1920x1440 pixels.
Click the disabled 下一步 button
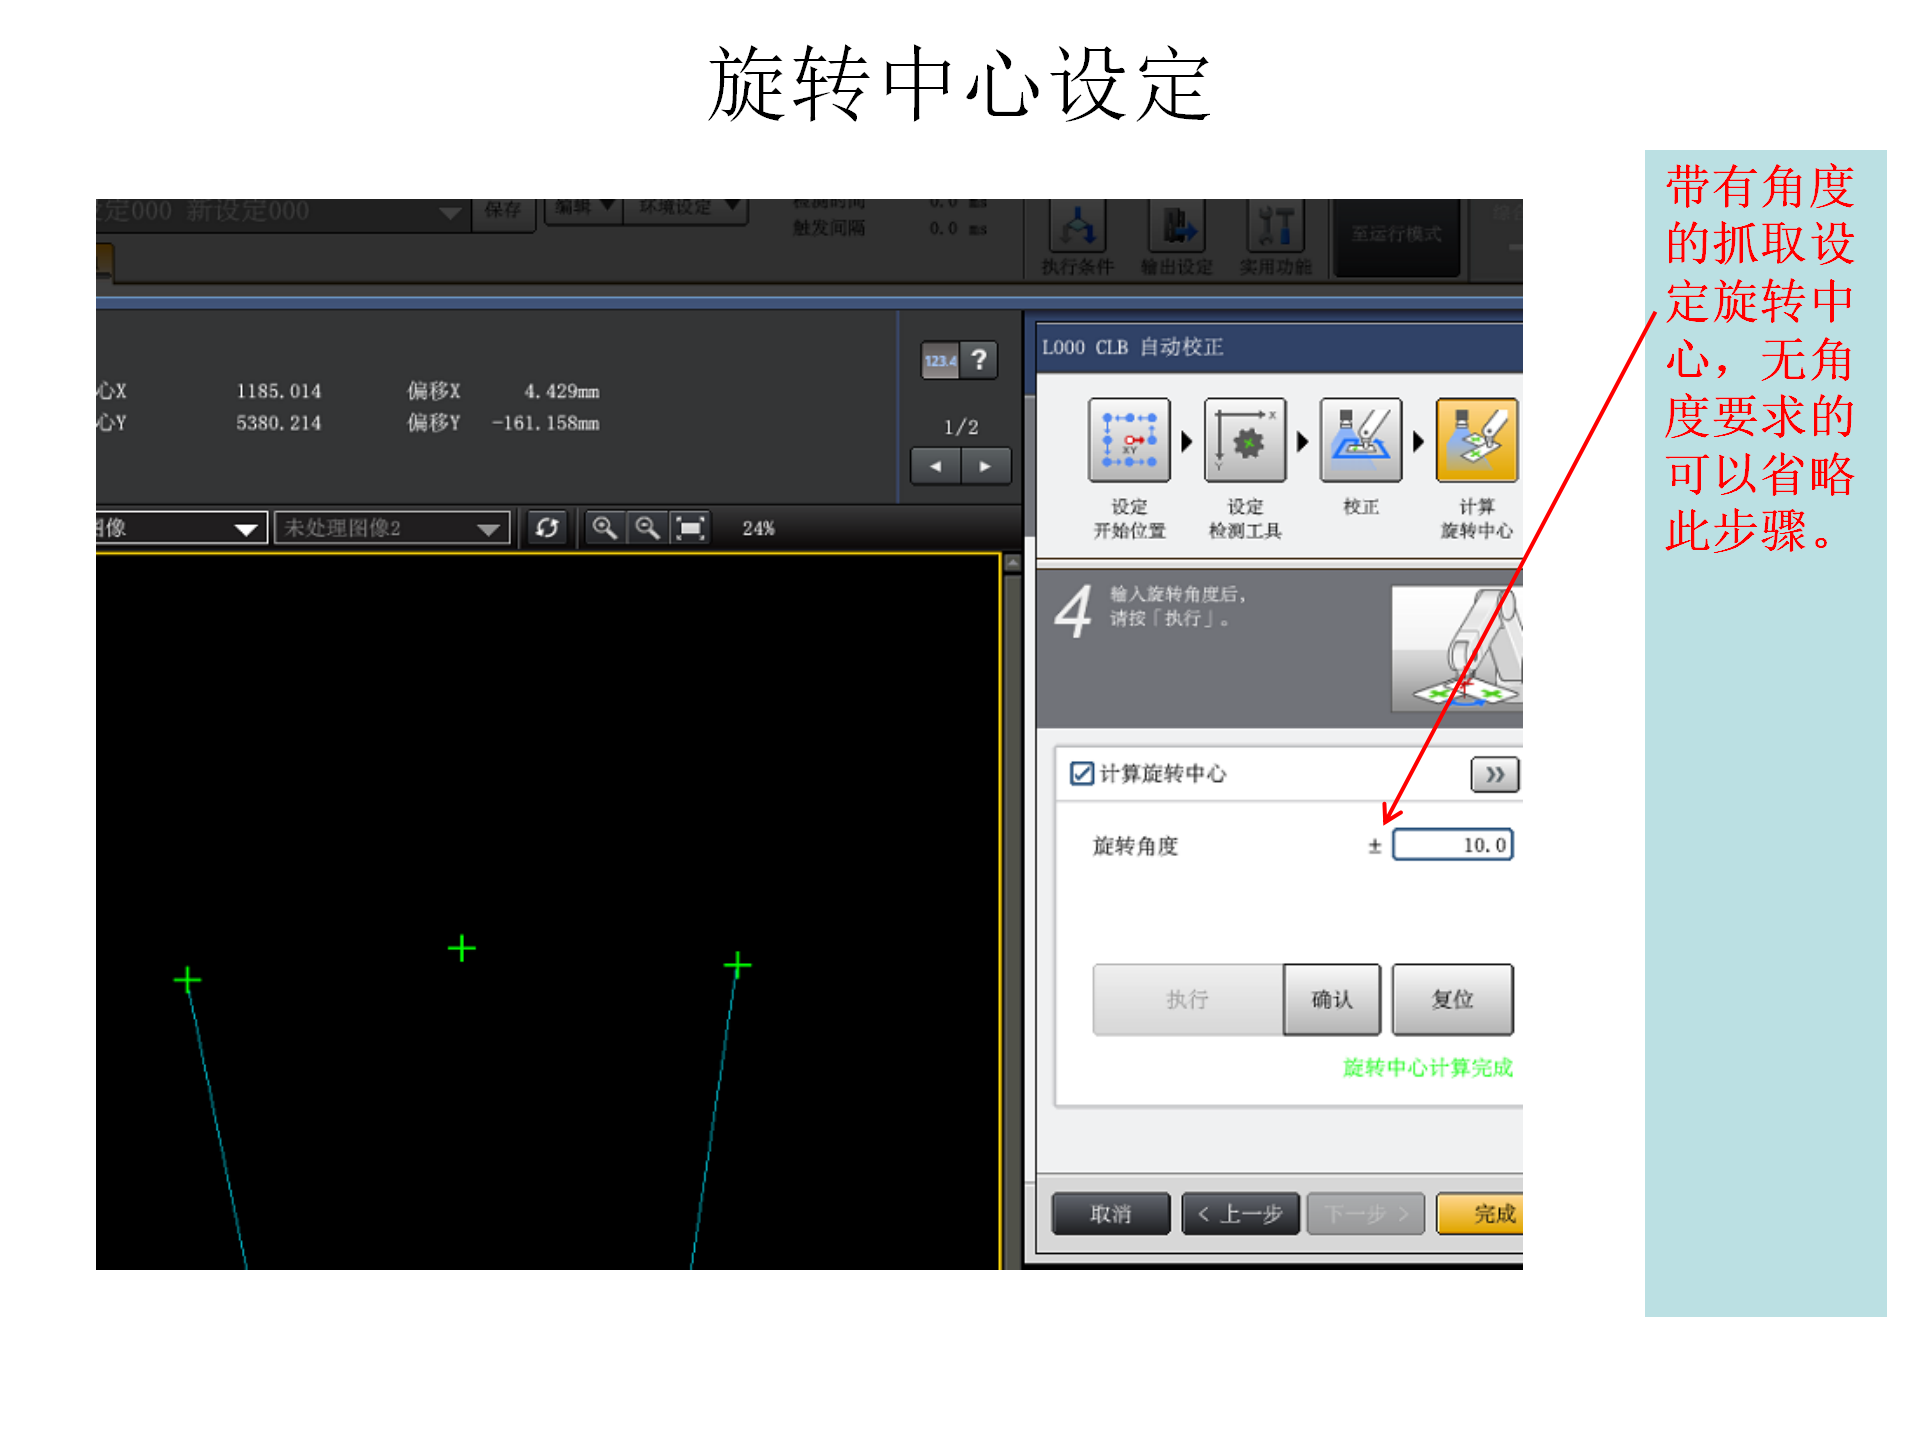[1366, 1214]
